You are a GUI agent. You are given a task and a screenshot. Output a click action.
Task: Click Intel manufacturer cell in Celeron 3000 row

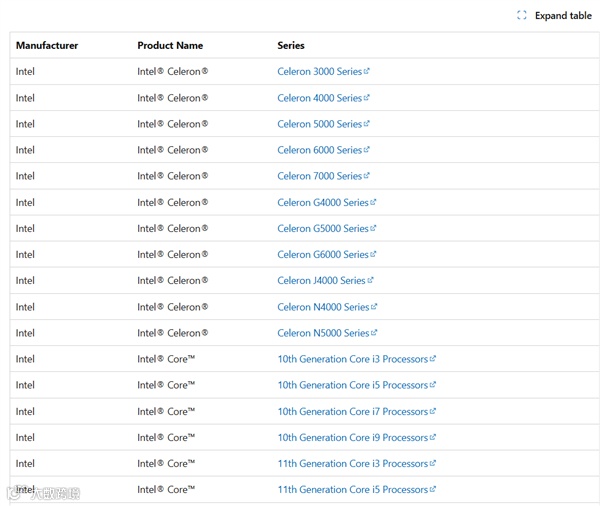[25, 72]
